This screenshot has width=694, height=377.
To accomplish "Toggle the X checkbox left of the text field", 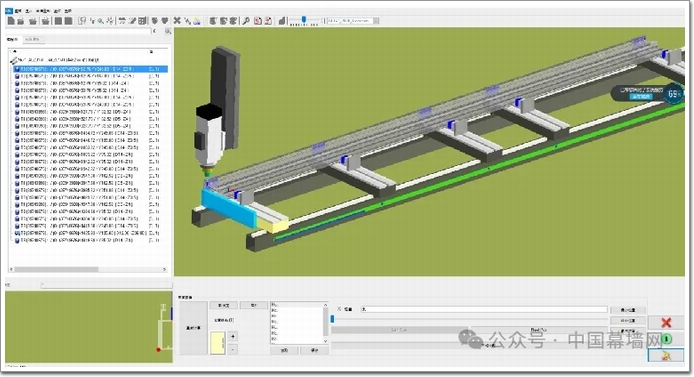I will pyautogui.click(x=339, y=309).
